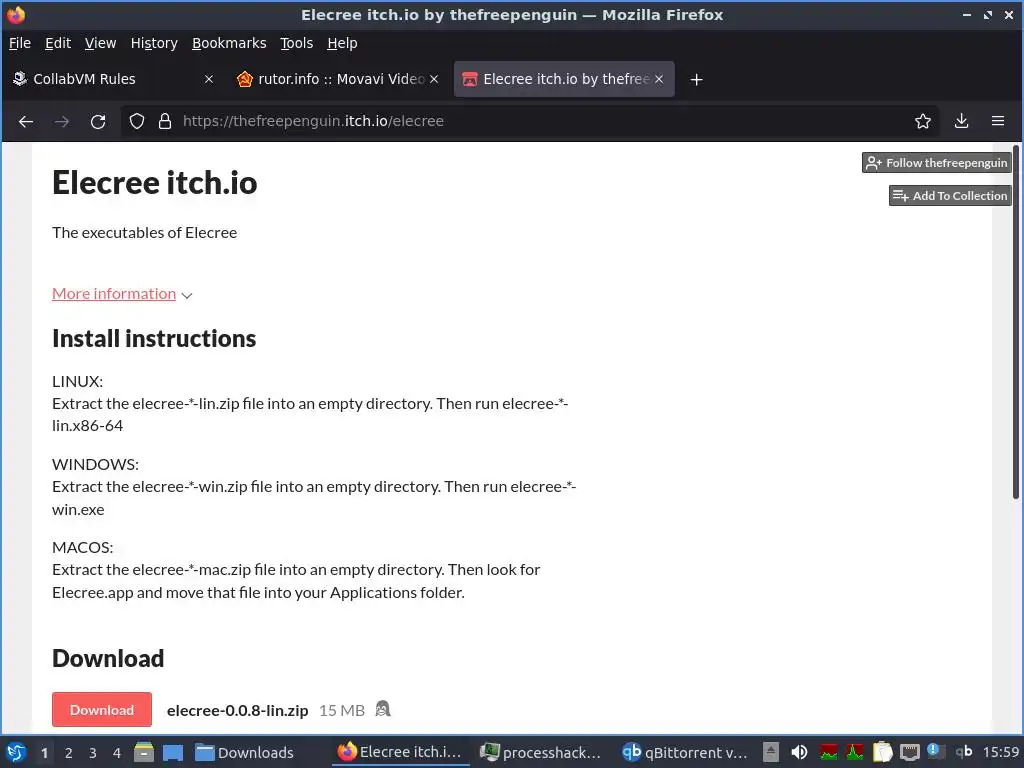Open the Firefox downloads panel
1024x768 pixels.
point(961,121)
